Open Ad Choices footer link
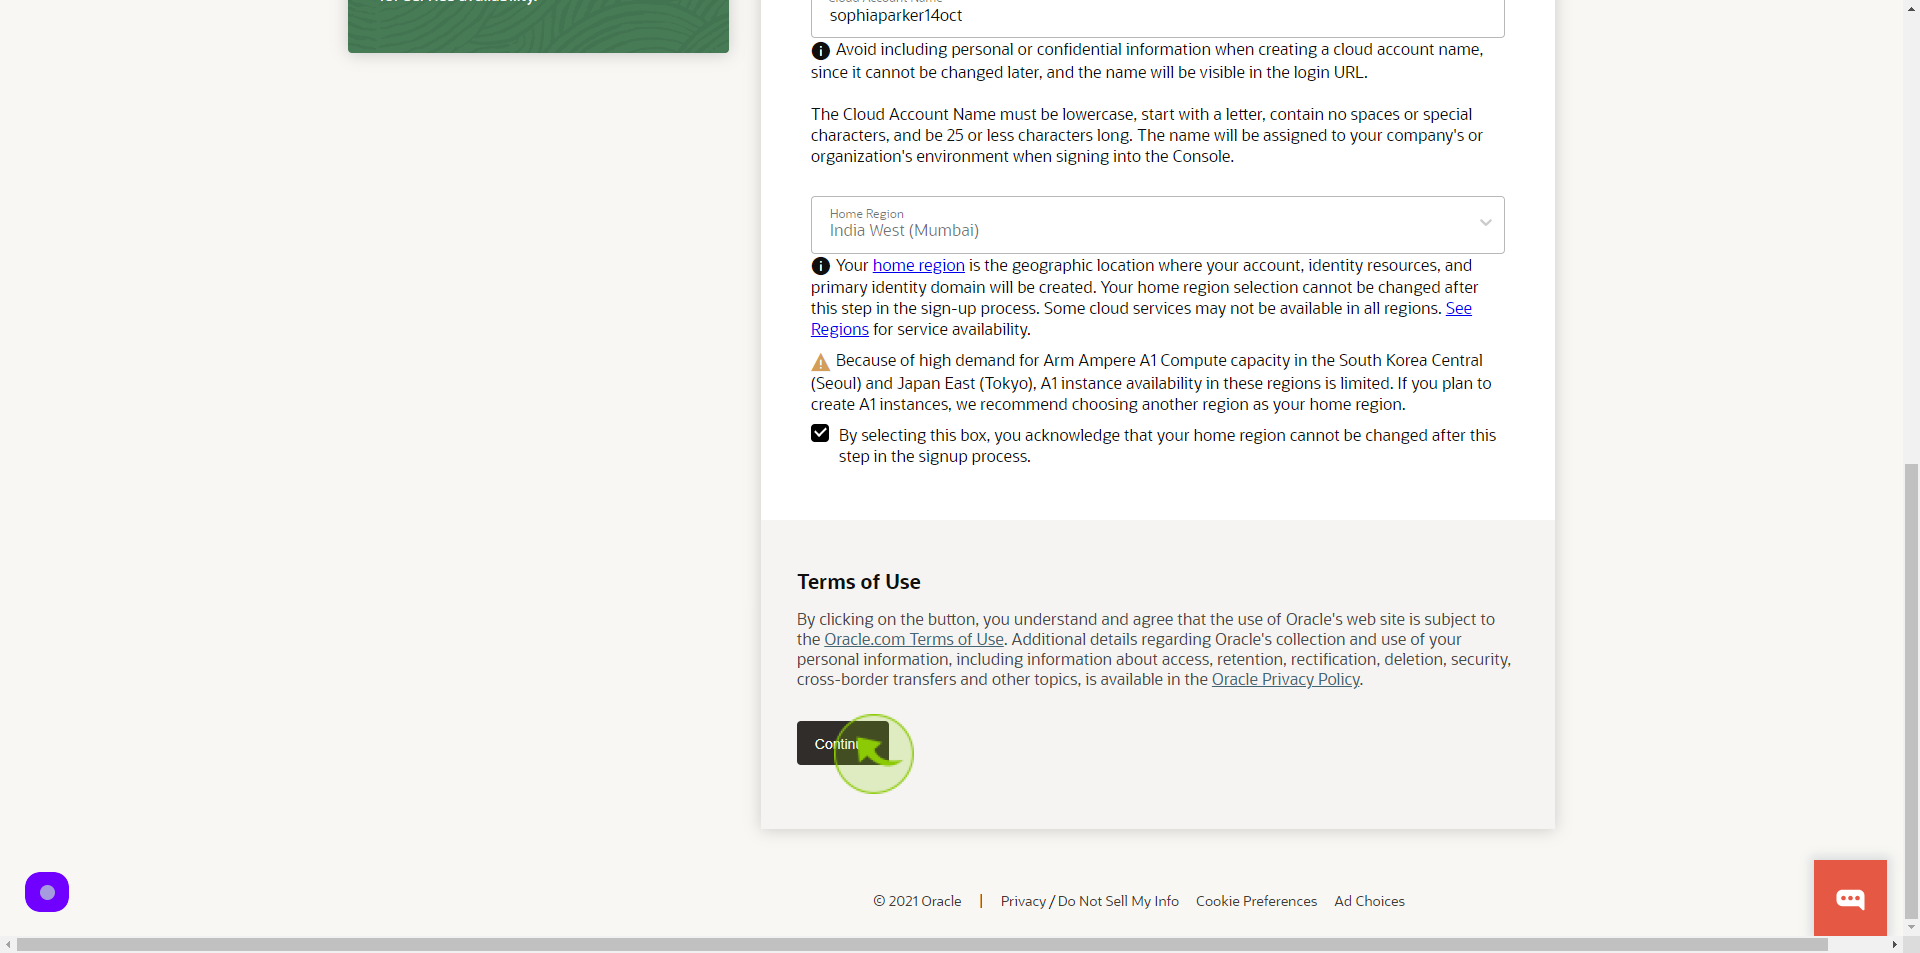 1369,901
